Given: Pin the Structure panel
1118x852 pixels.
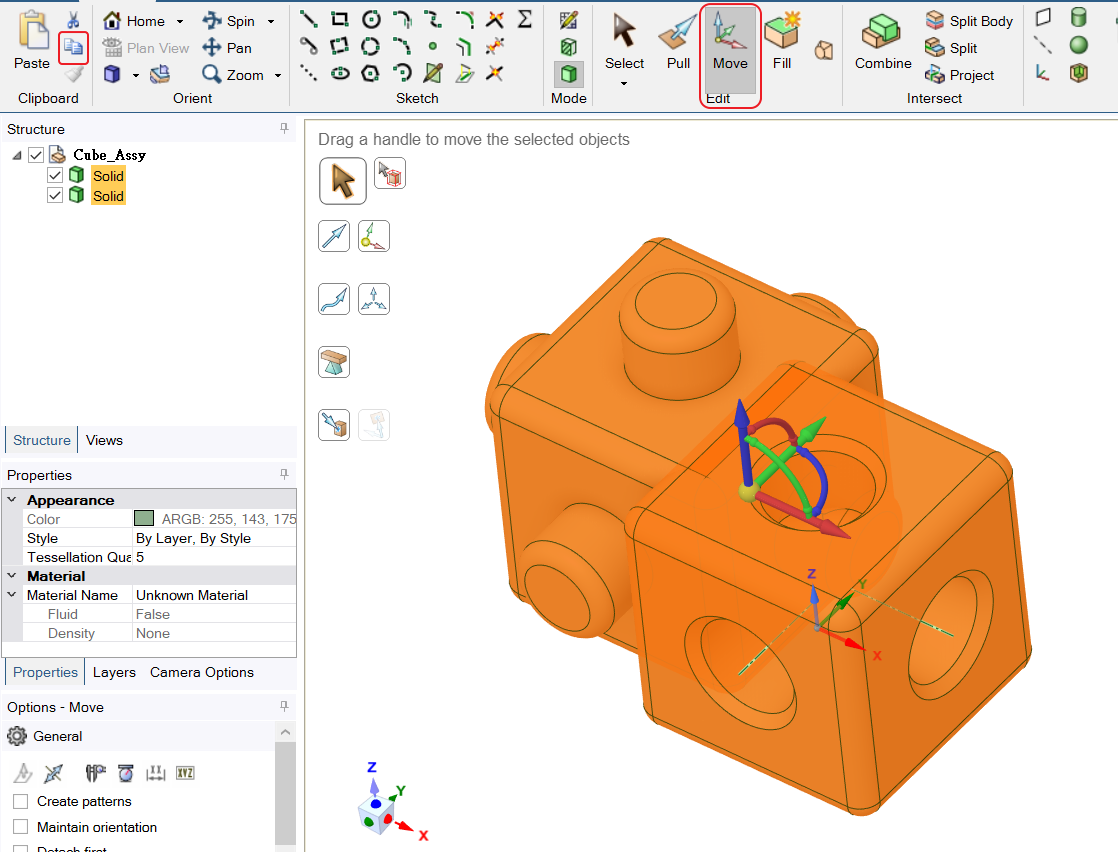Looking at the screenshot, I should point(284,128).
